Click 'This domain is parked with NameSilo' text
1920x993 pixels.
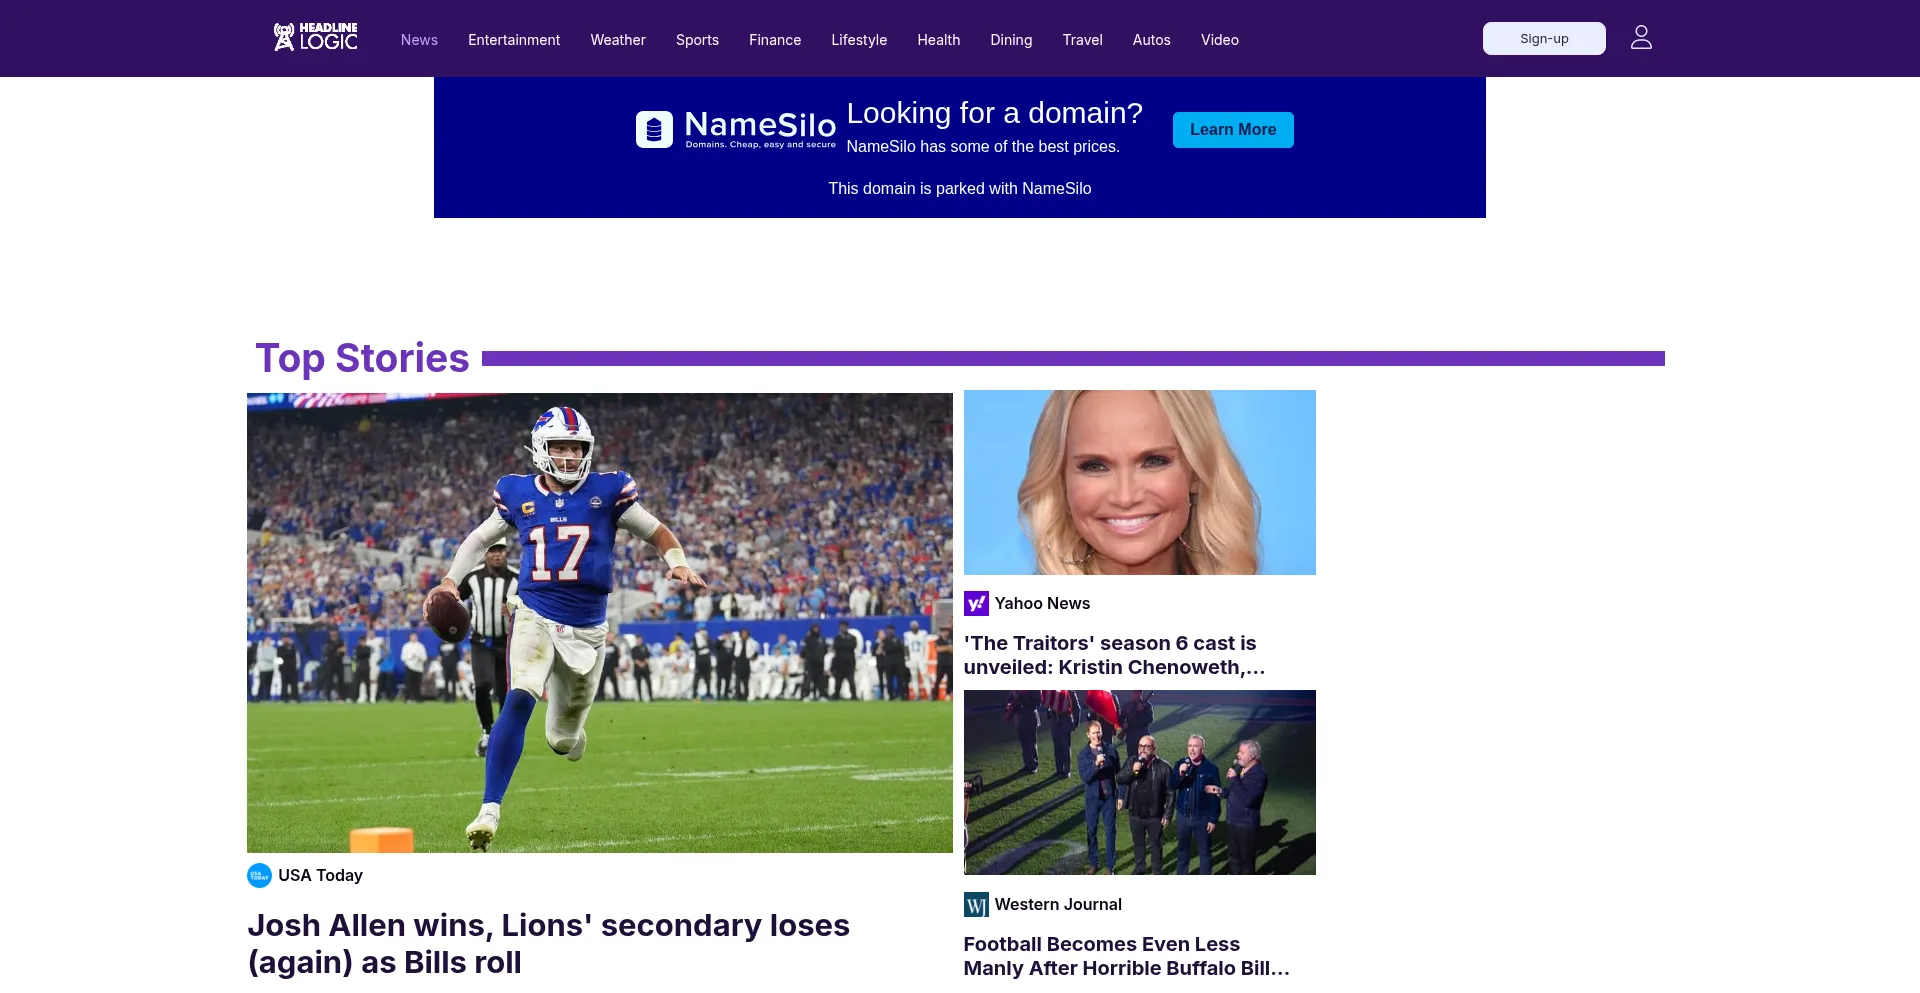coord(960,189)
